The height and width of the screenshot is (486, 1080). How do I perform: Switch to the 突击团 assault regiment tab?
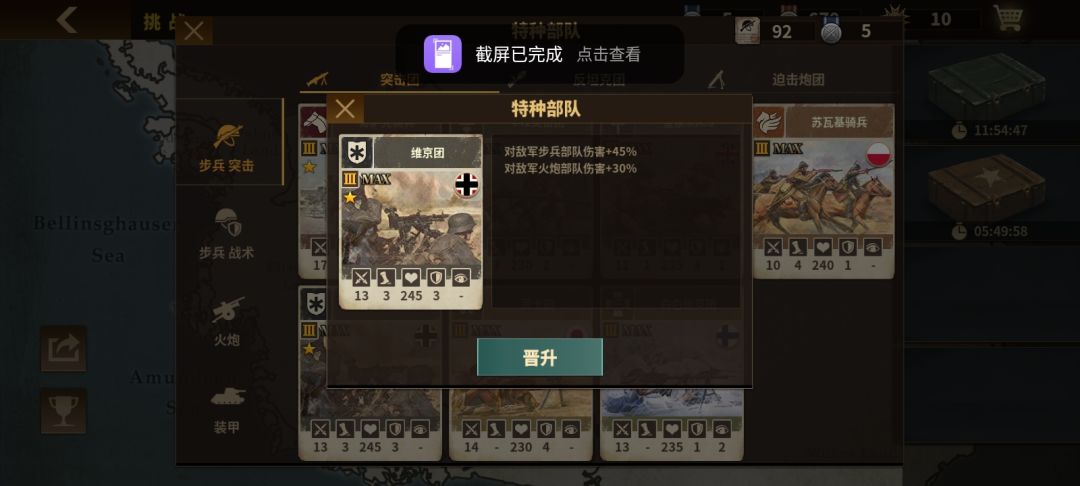(x=399, y=80)
